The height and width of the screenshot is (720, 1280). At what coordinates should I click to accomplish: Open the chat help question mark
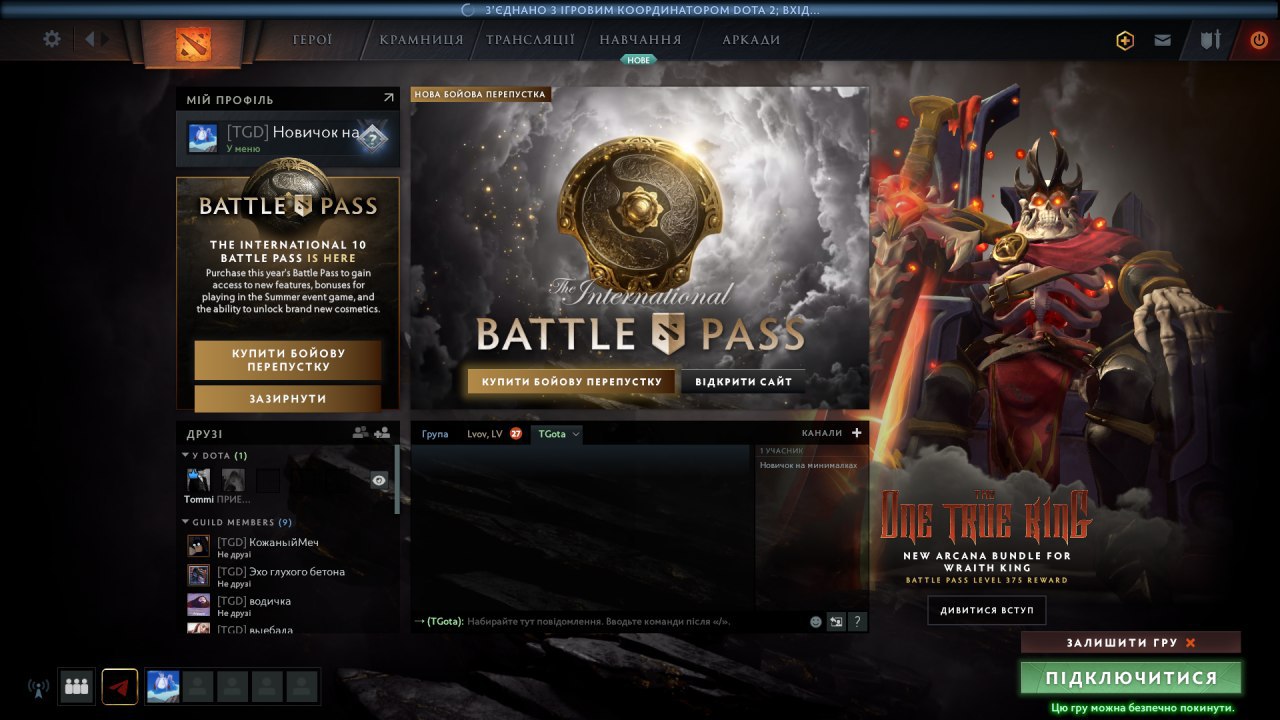[x=857, y=621]
